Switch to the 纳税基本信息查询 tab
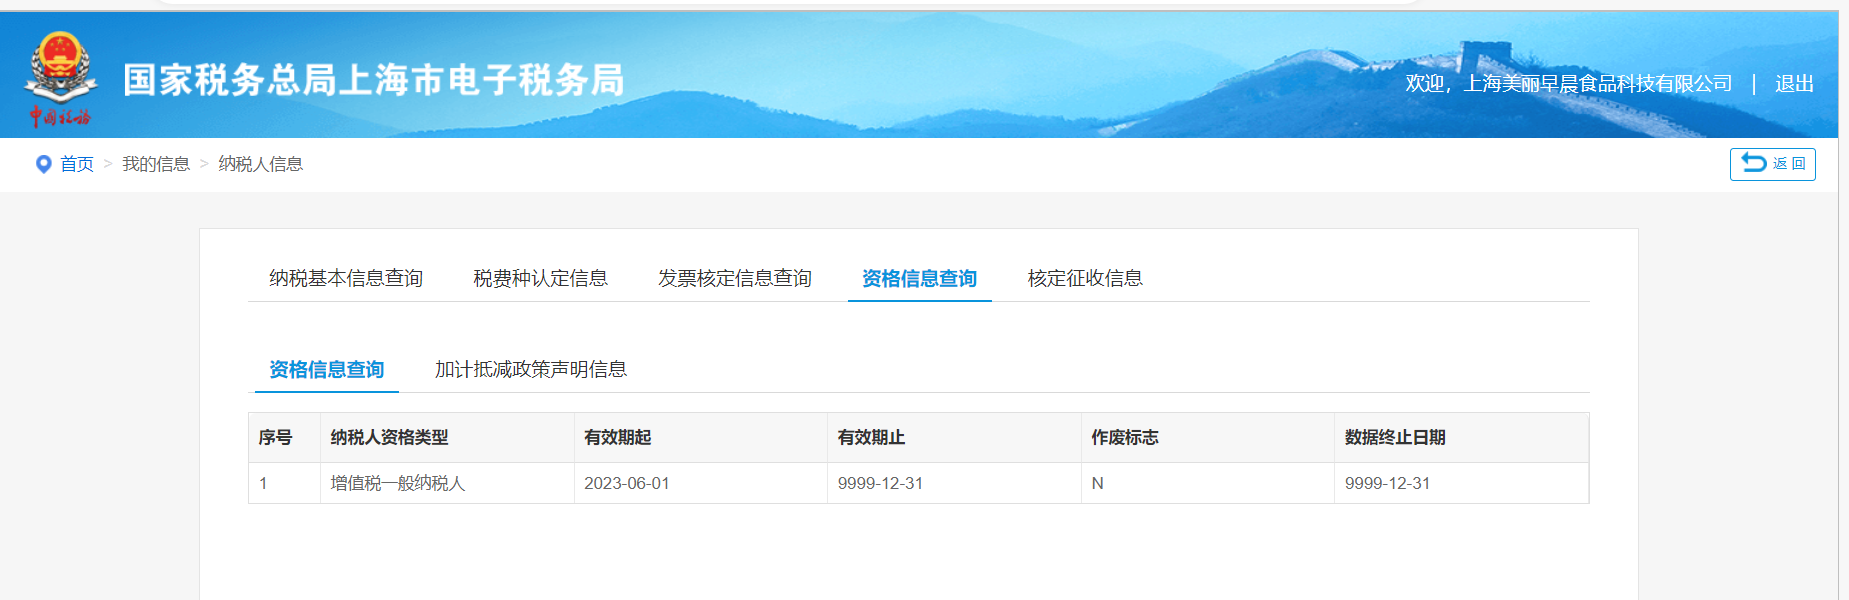The image size is (1849, 600). click(x=346, y=278)
